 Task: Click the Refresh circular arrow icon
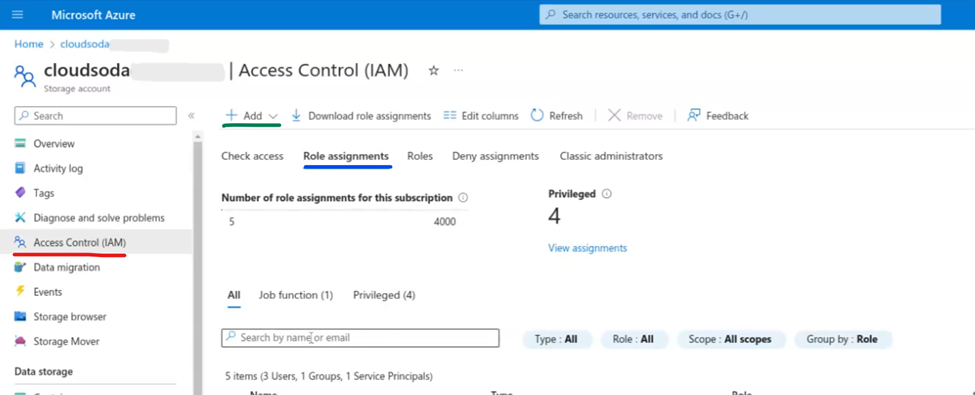tap(537, 116)
